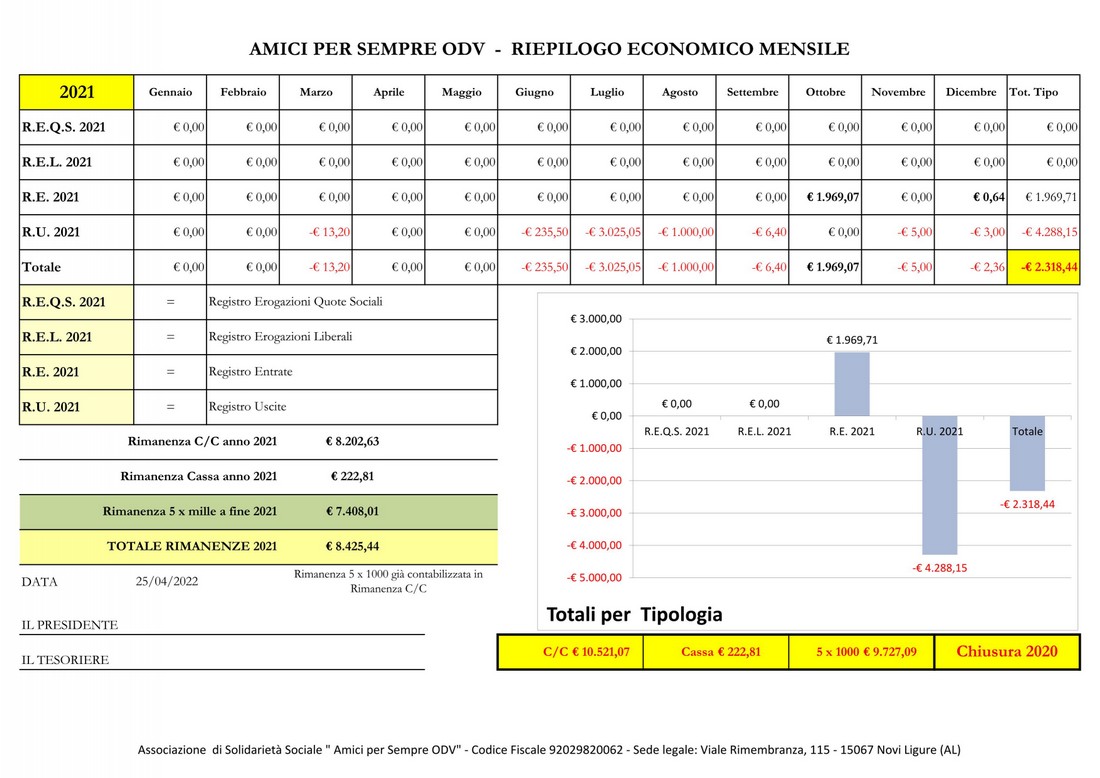Select the -€ 2,36 cell in Totale row
Screen dimensions: 1100x778
[971, 267]
